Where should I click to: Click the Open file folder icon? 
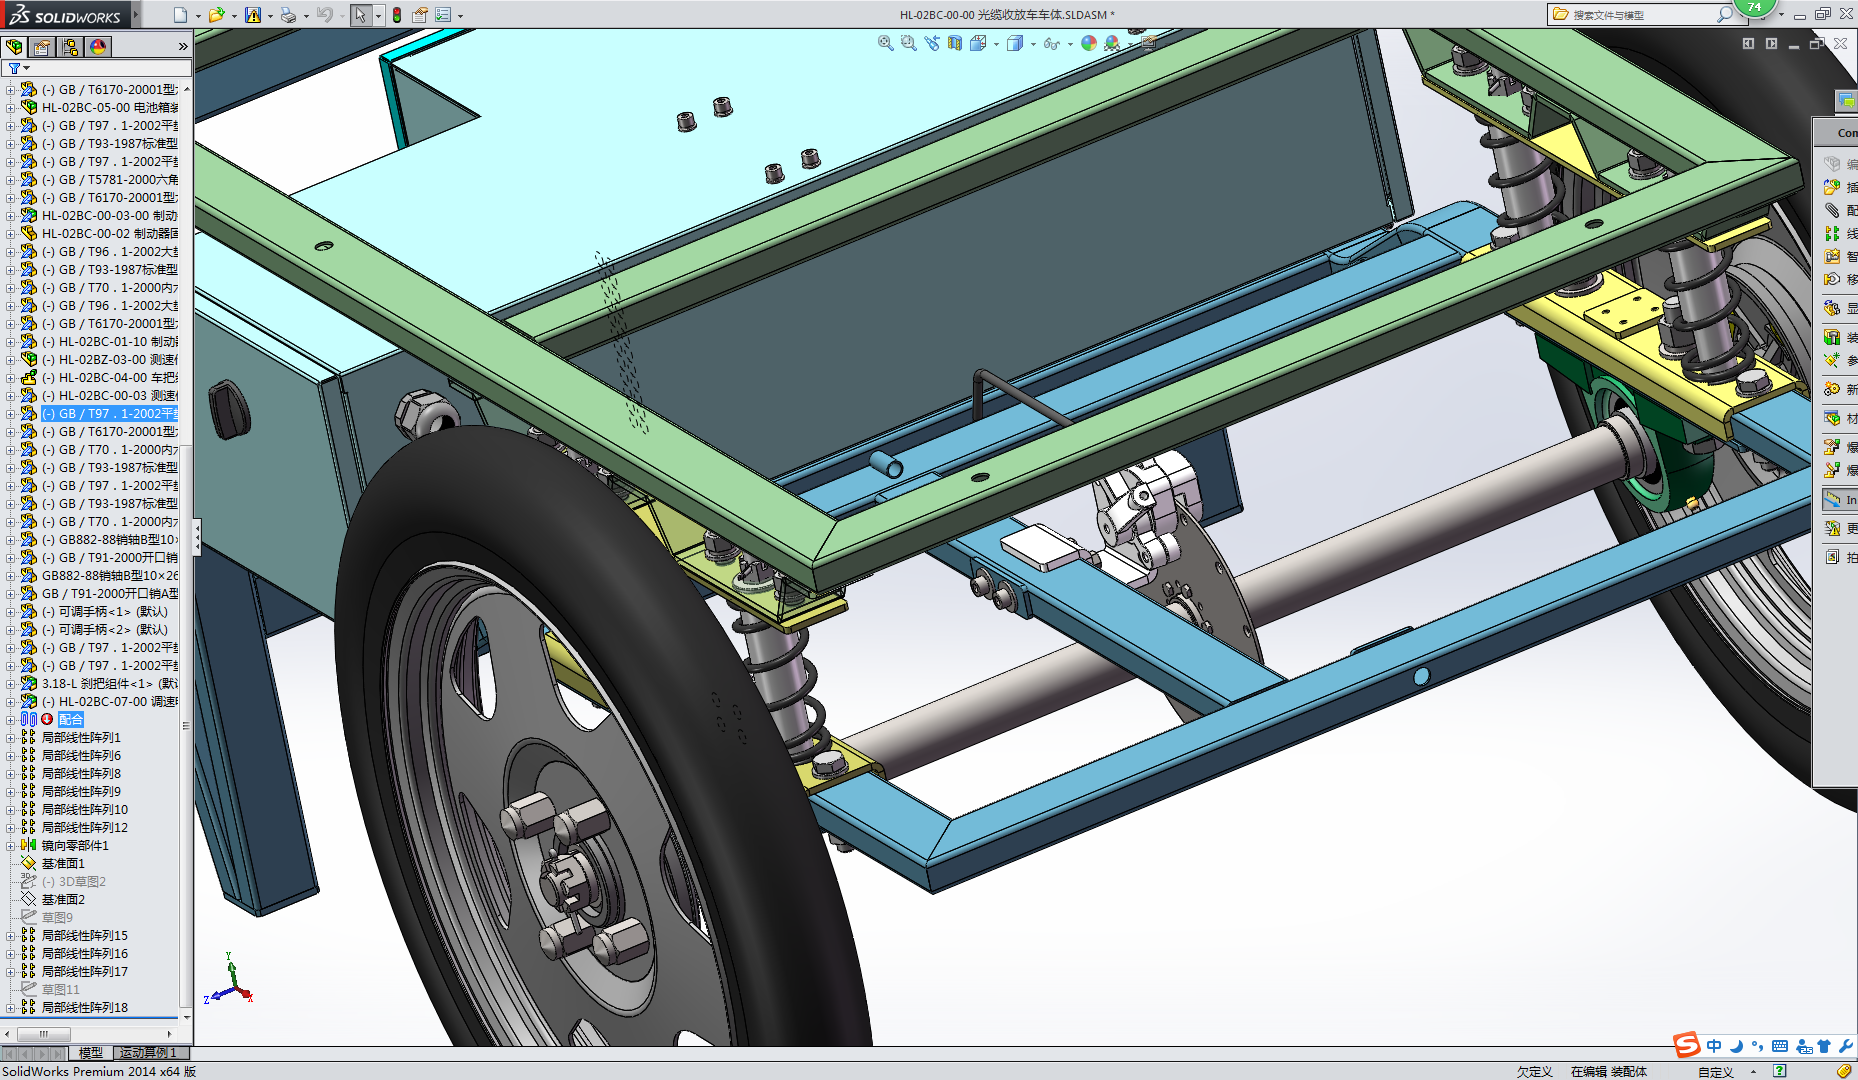point(216,15)
